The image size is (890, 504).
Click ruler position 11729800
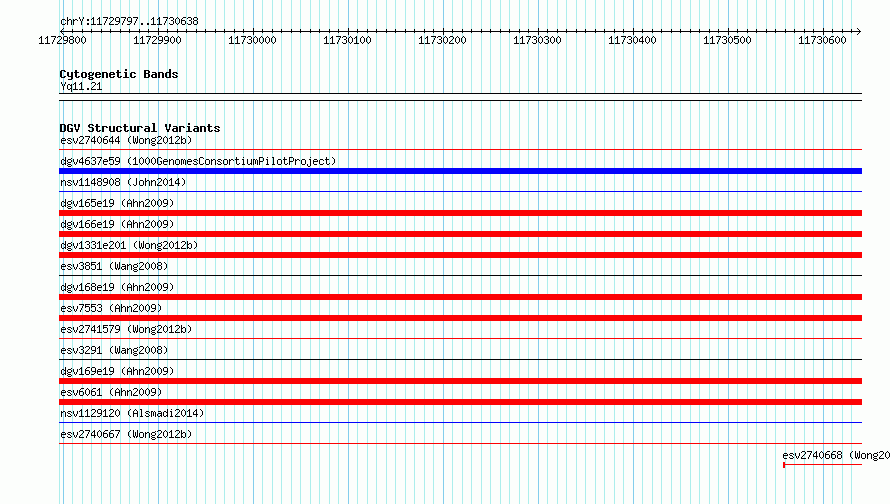tap(62, 40)
